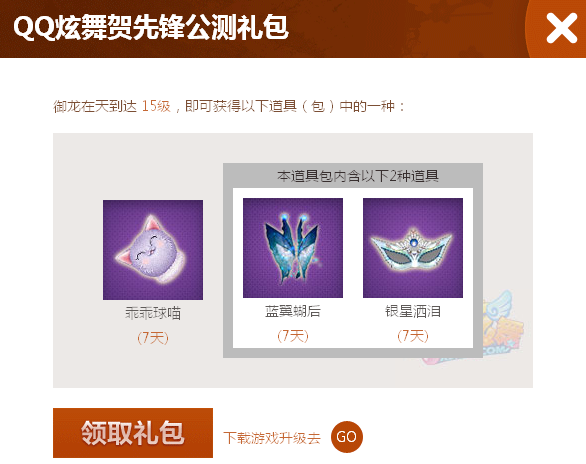Click the QQ炫舞贺先锋公测礼包 title
The height and width of the screenshot is (464, 586).
point(151,27)
